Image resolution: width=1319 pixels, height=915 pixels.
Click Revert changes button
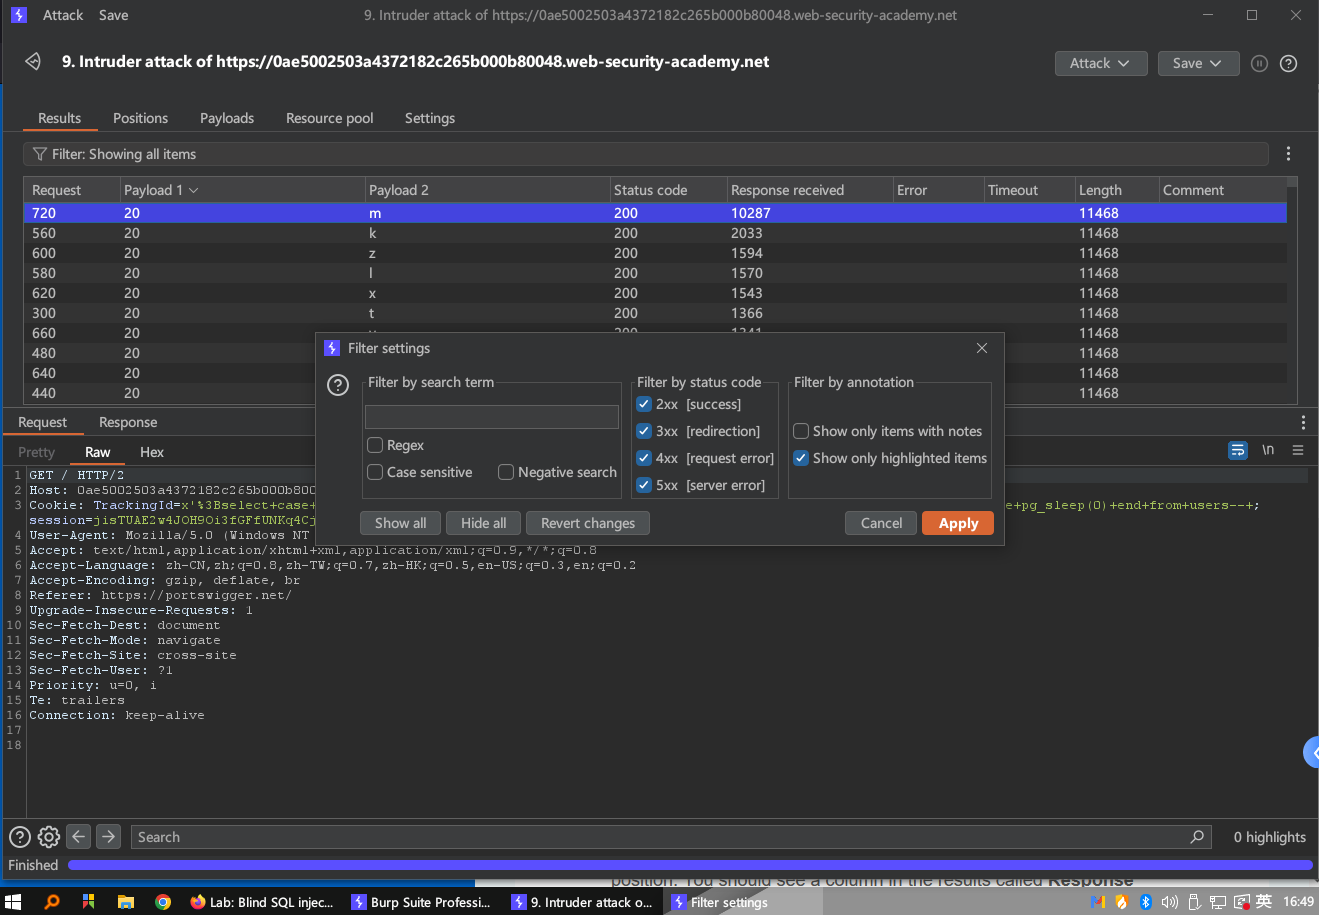coord(588,523)
